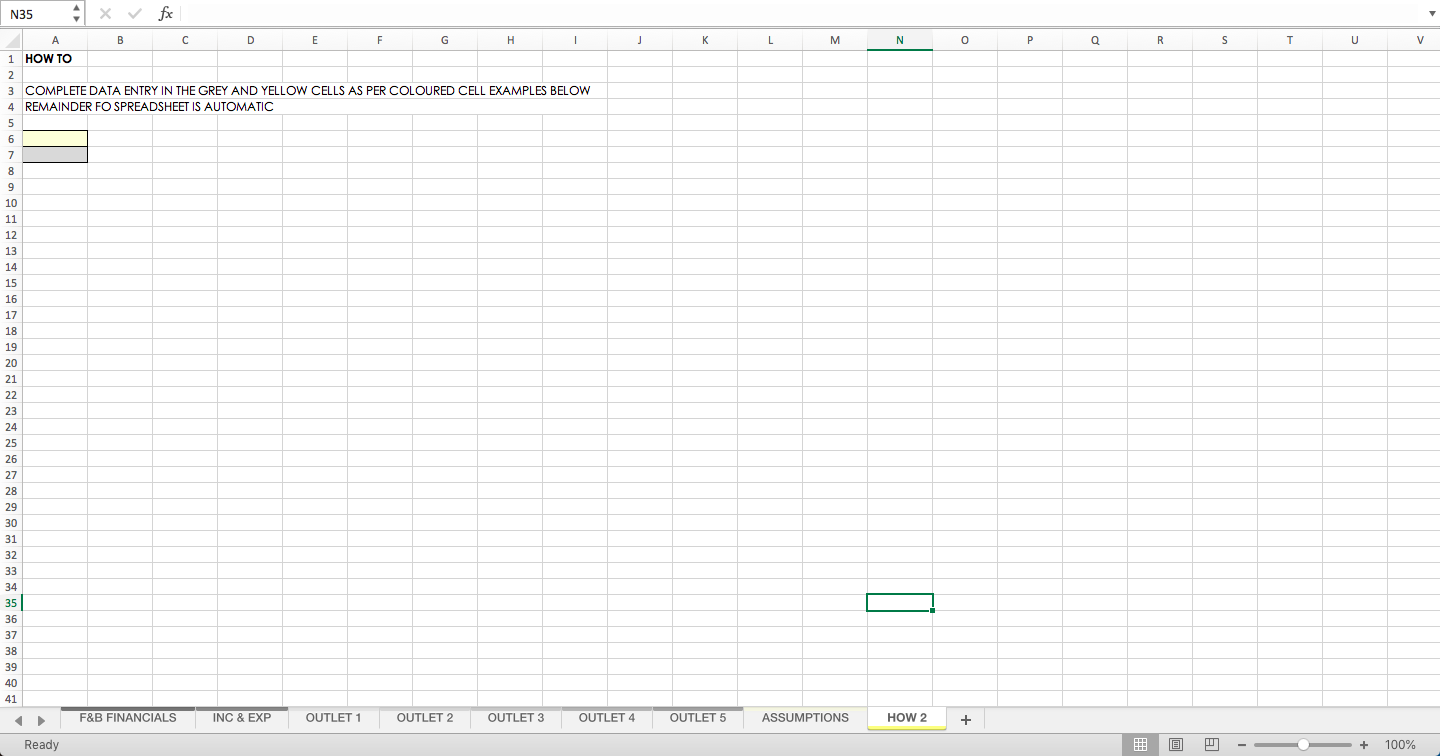Switch to Normal view icon

tap(1140, 745)
